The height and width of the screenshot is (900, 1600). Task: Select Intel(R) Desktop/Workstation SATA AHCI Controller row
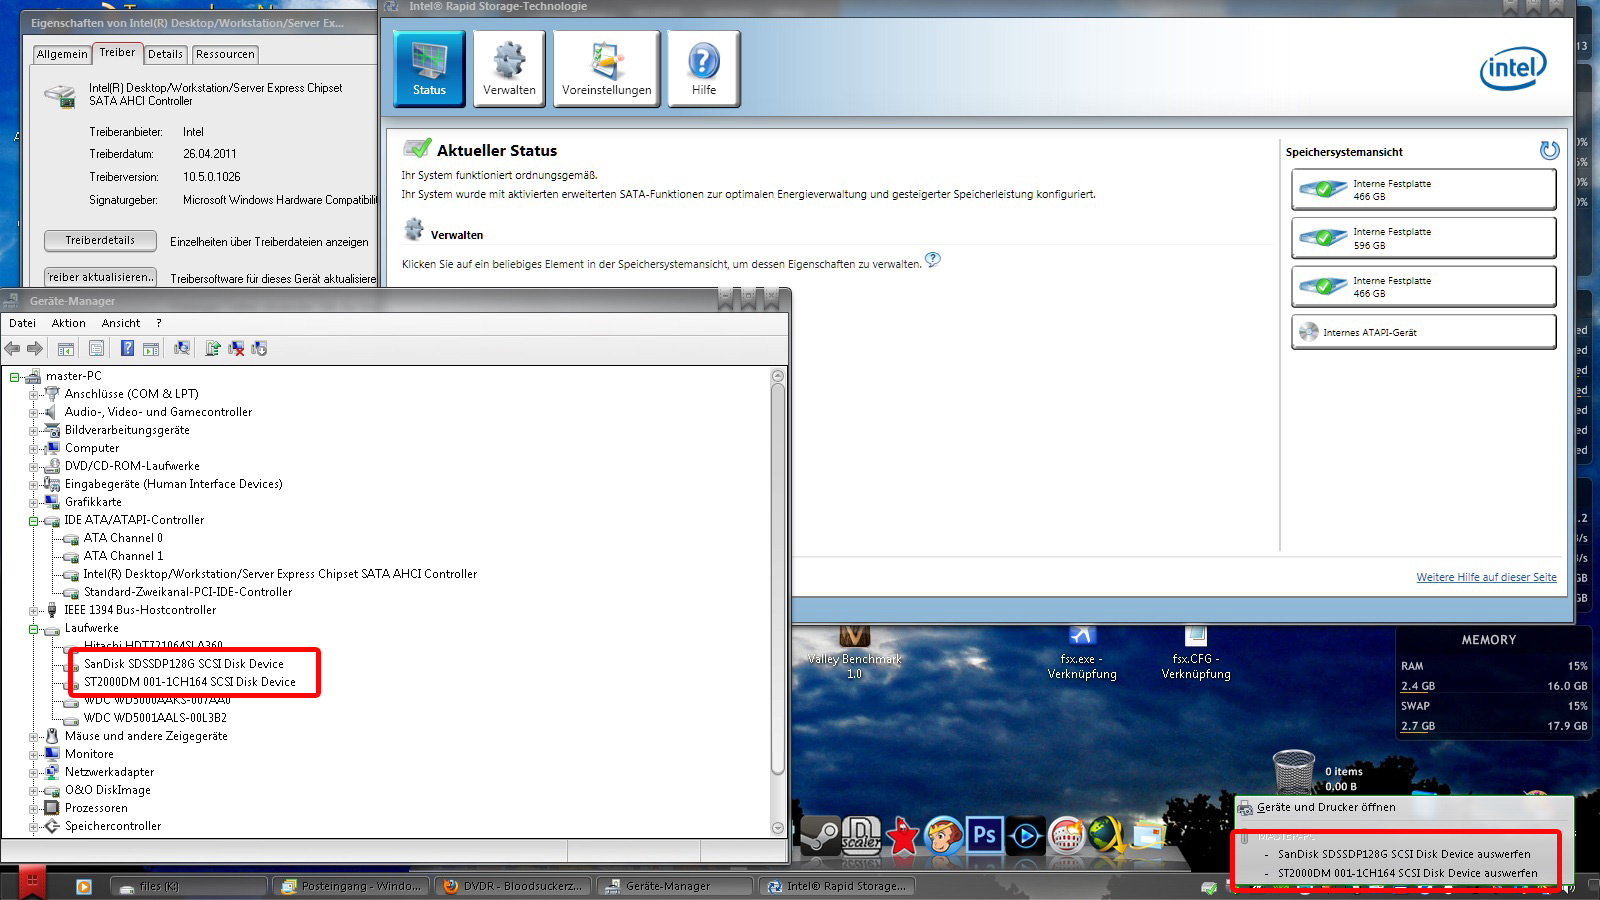(280, 574)
